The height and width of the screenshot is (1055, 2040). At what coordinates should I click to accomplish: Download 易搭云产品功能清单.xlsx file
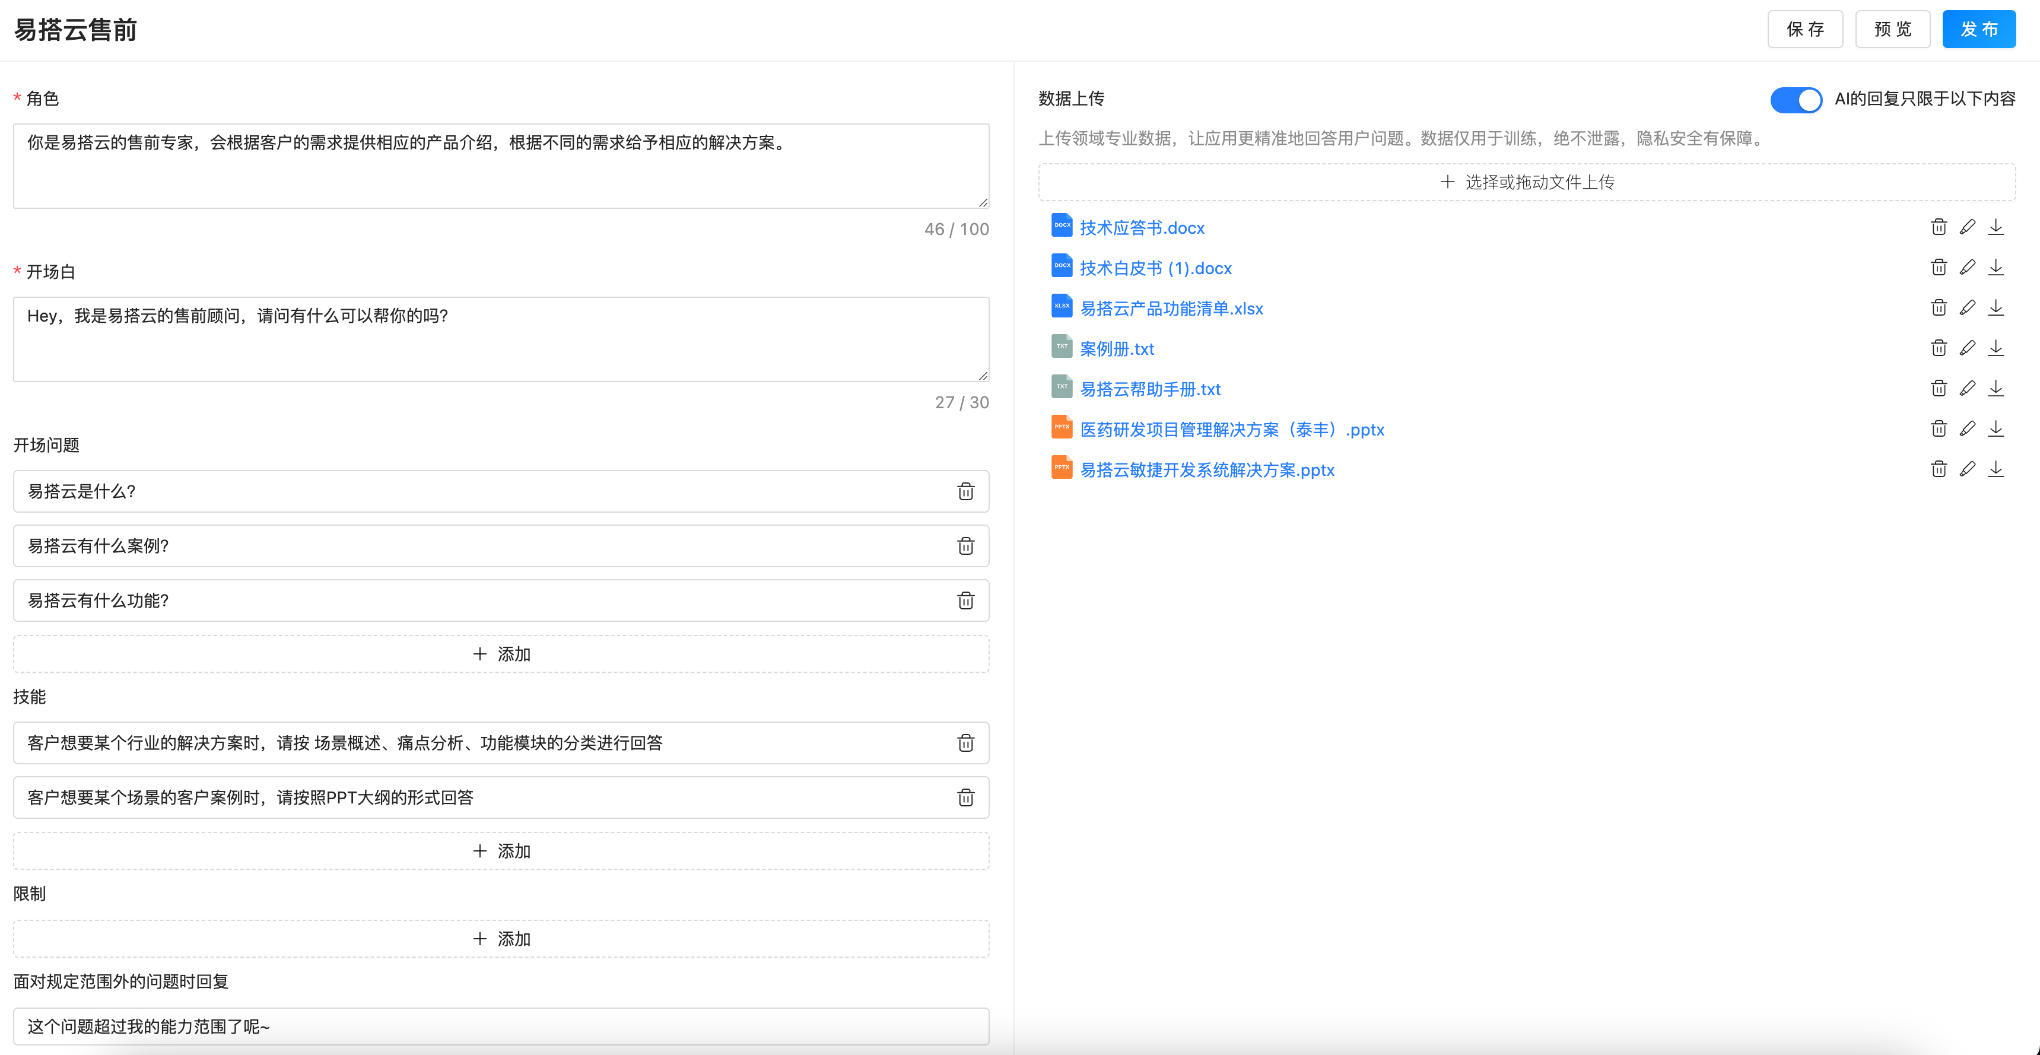[1996, 308]
